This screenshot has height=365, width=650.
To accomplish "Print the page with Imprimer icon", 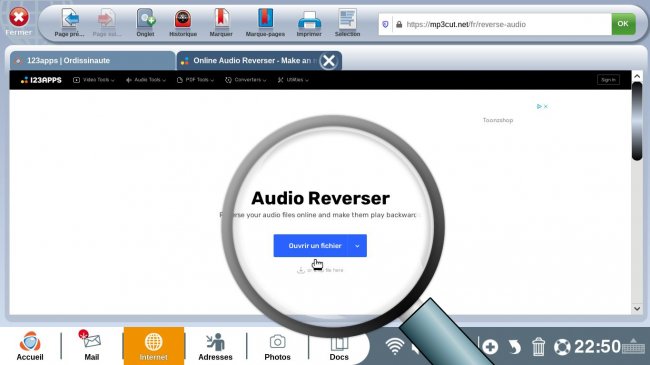I will pyautogui.click(x=309, y=19).
